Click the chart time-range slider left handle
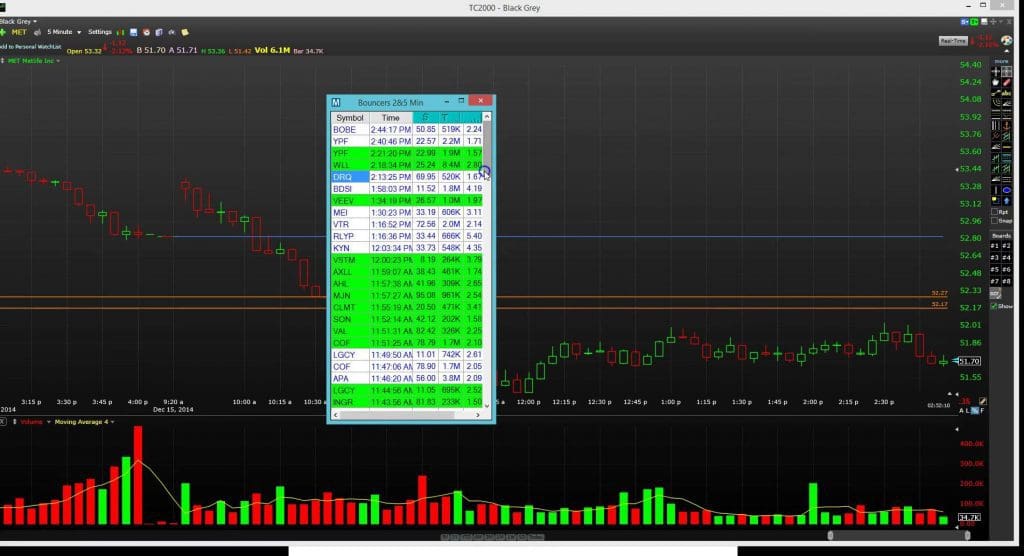The height and width of the screenshot is (556, 1024). (x=831, y=536)
